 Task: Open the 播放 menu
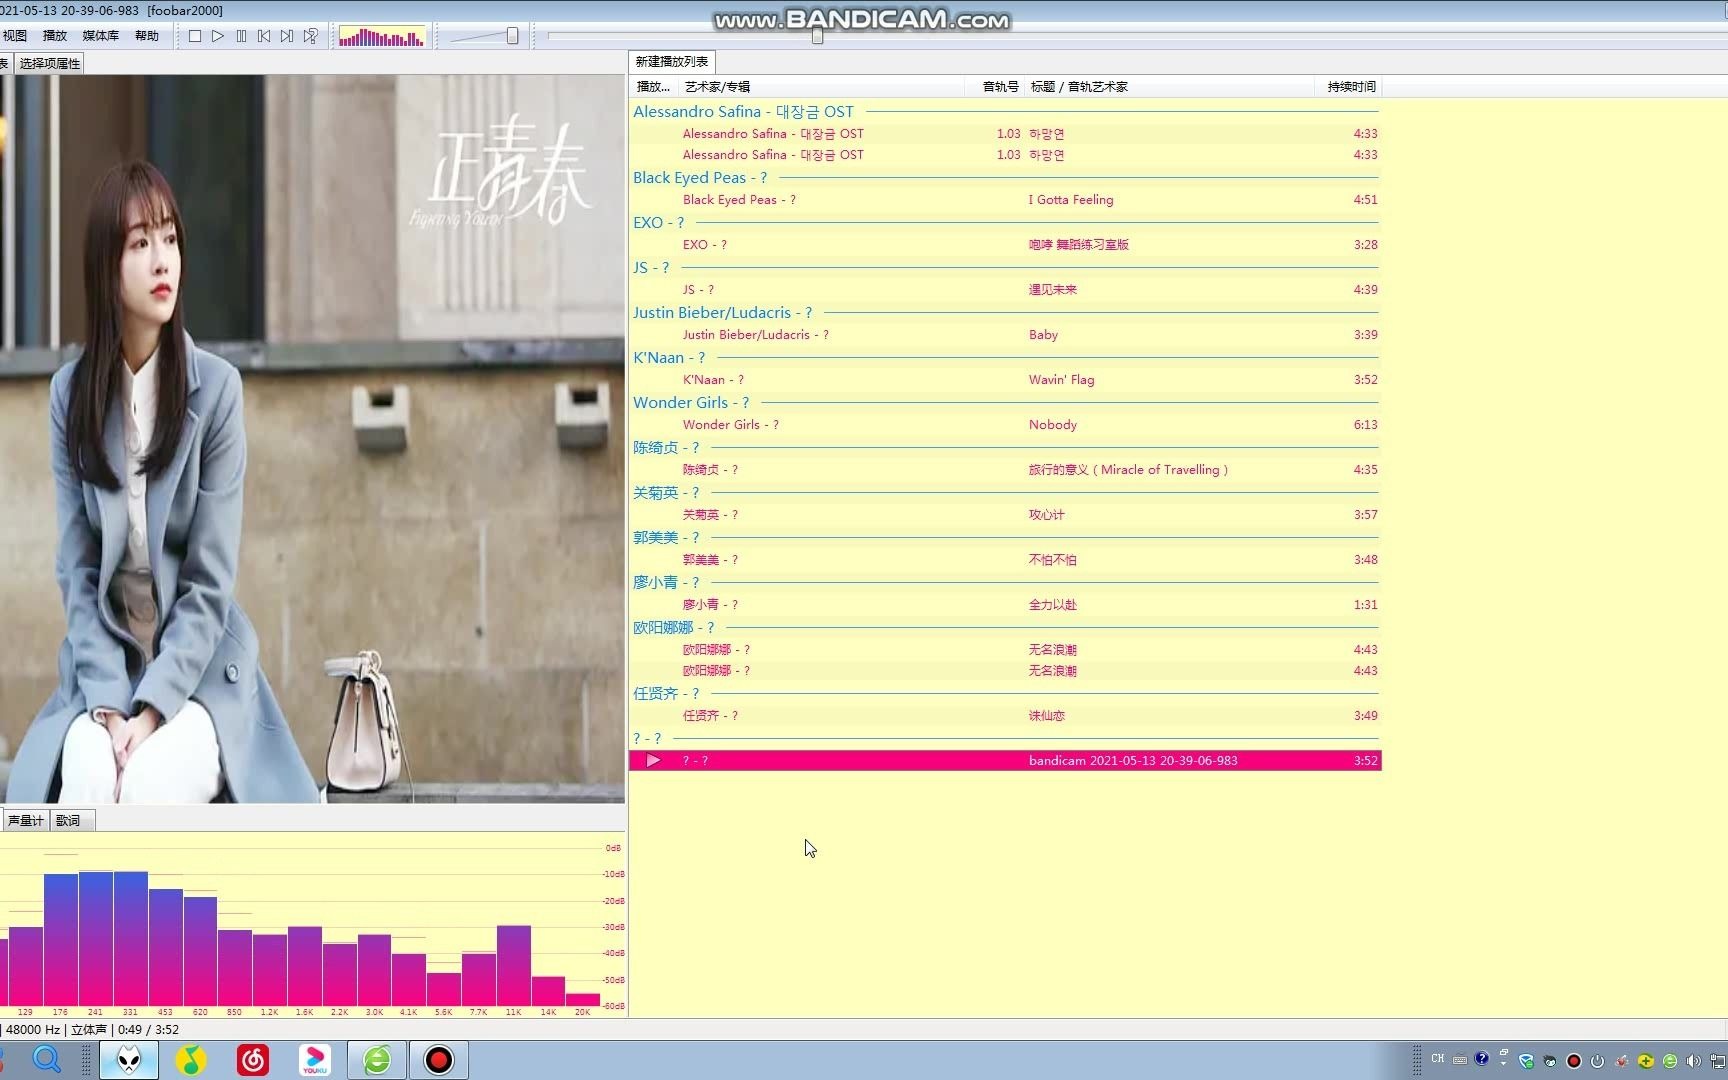[x=55, y=36]
